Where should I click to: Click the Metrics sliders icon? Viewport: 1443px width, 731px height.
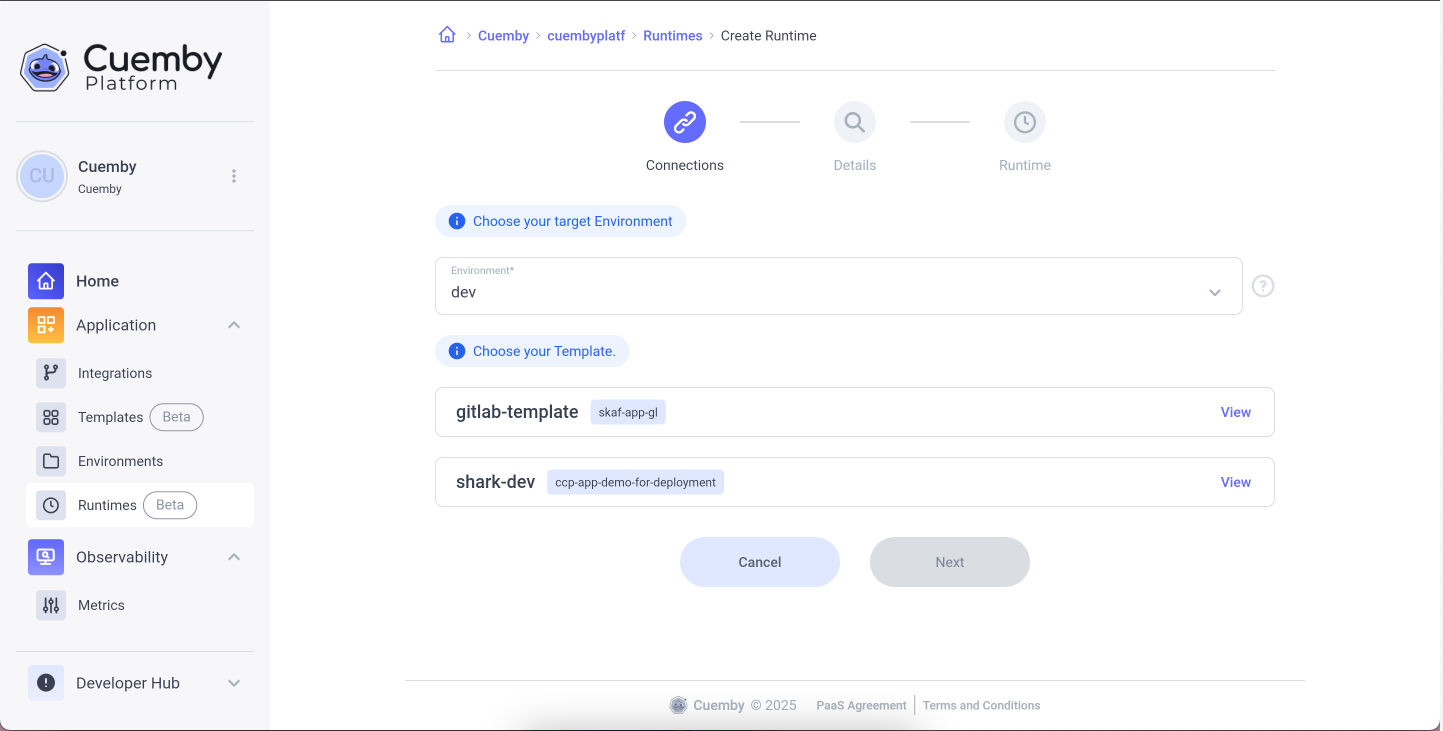click(x=51, y=605)
